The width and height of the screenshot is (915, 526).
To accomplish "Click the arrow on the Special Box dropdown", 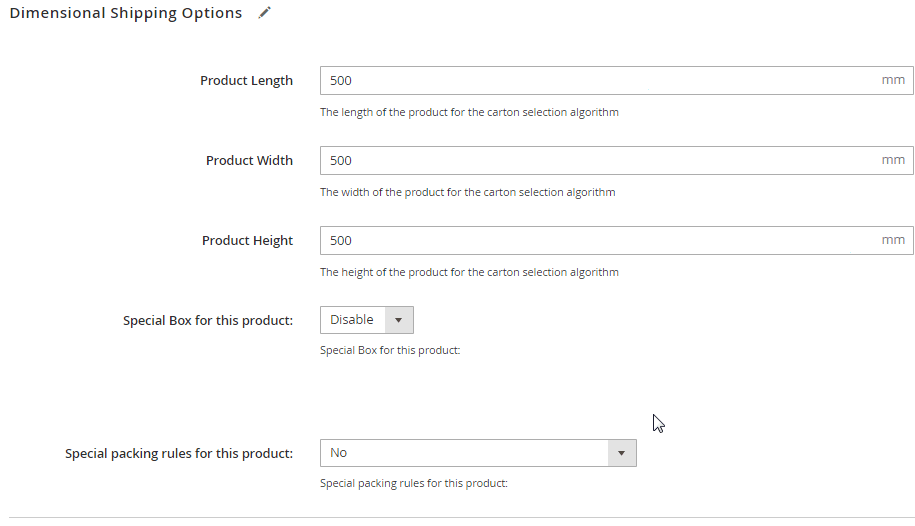I will (399, 320).
